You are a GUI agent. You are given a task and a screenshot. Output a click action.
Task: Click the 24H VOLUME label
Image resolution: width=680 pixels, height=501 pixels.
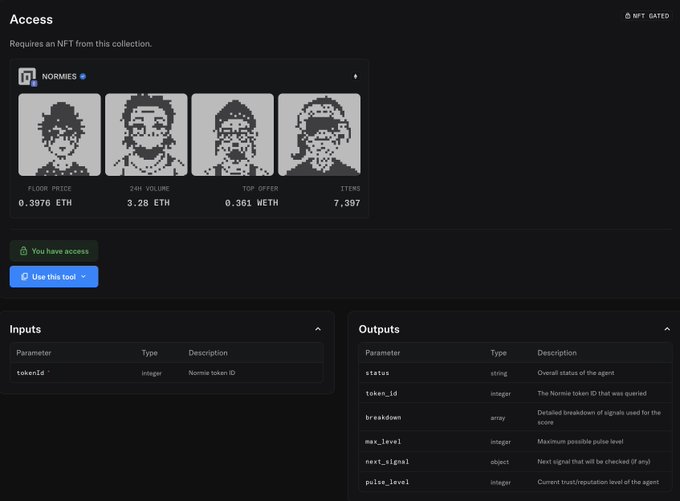click(150, 189)
